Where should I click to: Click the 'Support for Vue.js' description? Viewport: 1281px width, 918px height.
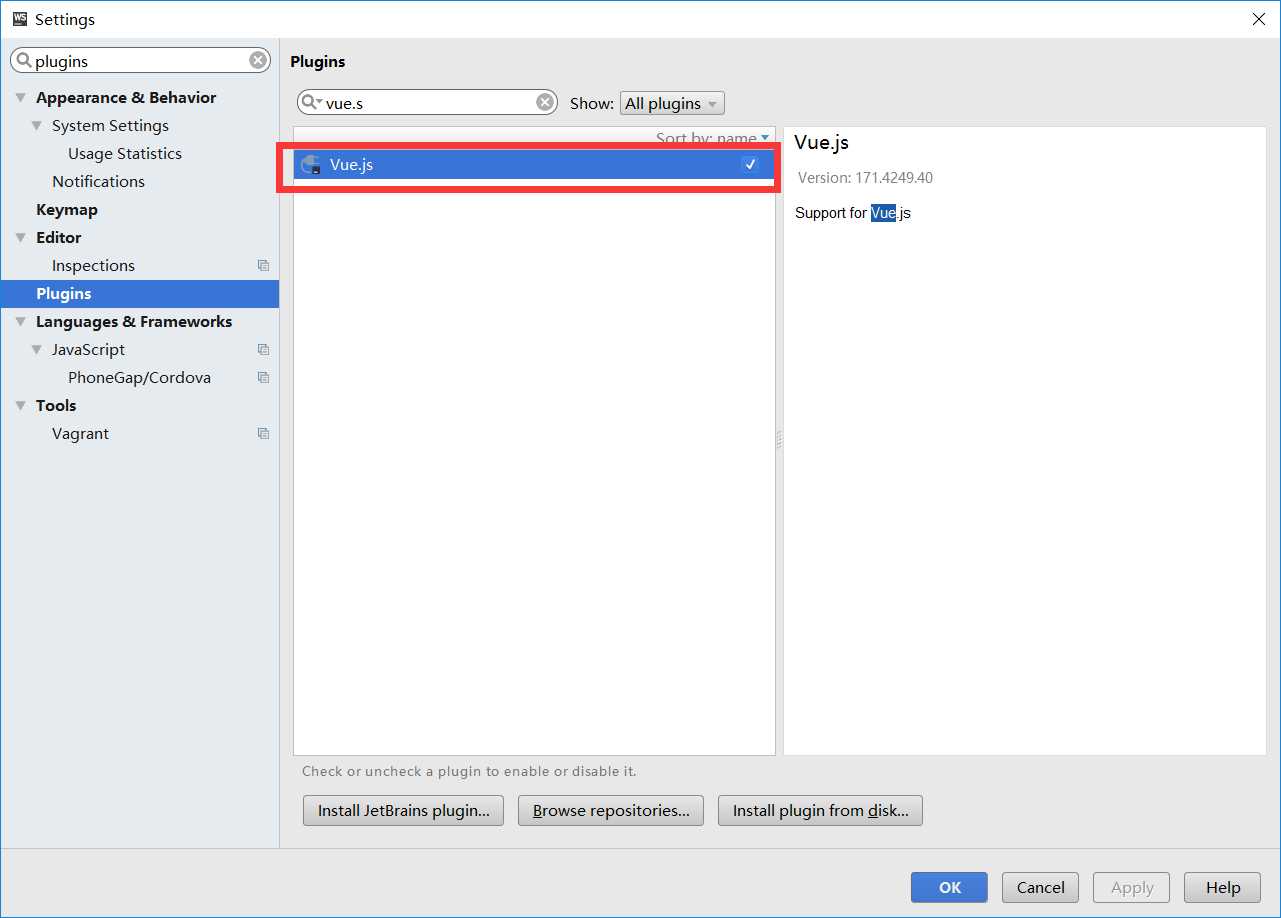[x=853, y=213]
